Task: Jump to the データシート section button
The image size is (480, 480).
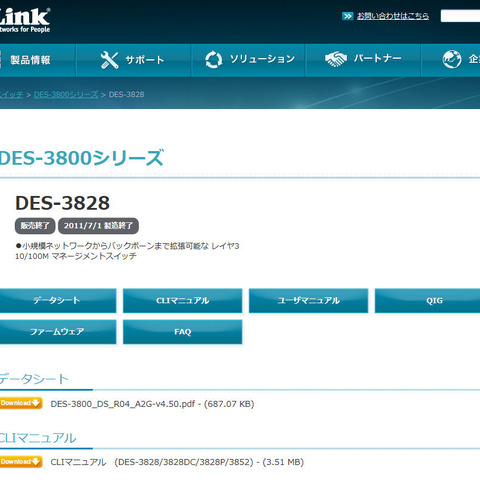Action: (58, 301)
